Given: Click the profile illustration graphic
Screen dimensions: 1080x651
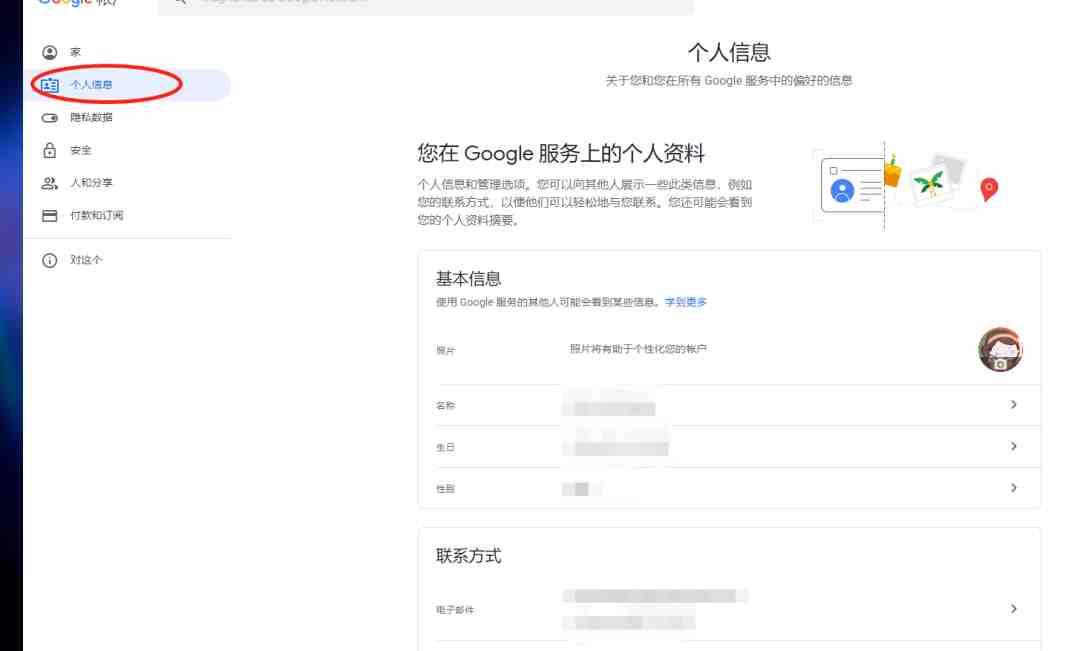Looking at the screenshot, I should pyautogui.click(x=907, y=186).
